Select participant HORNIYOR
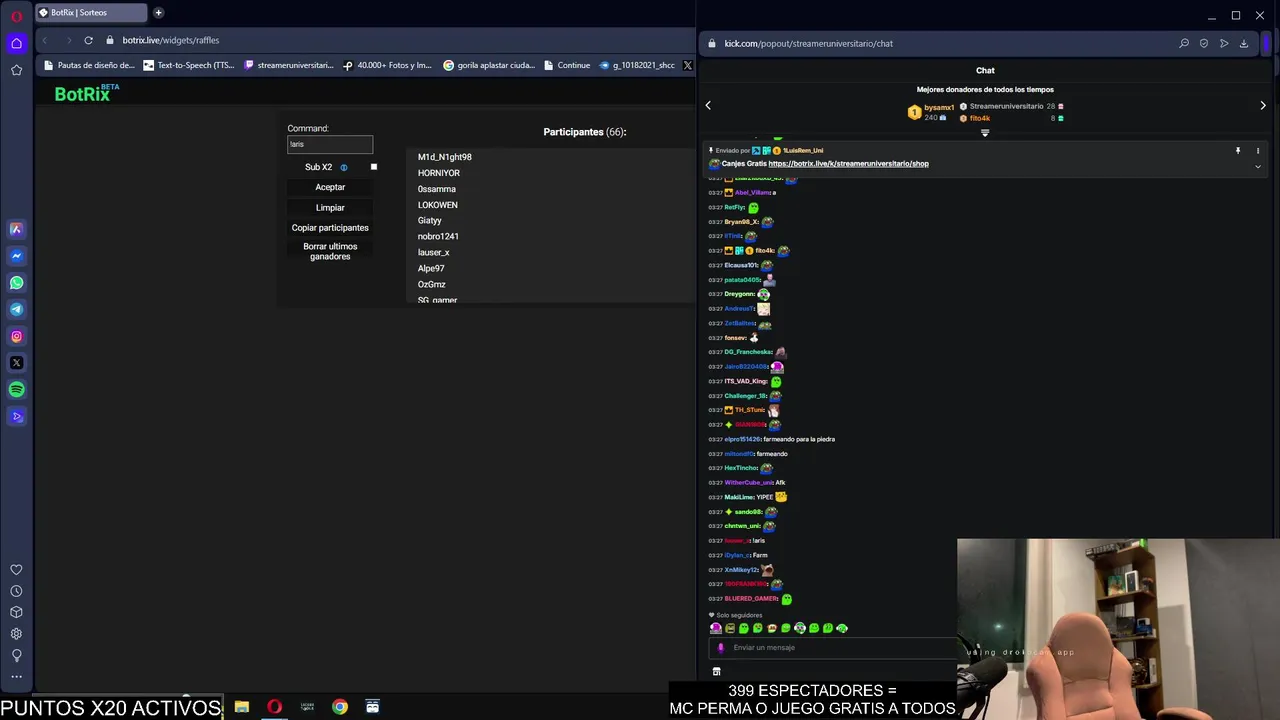 (x=439, y=173)
